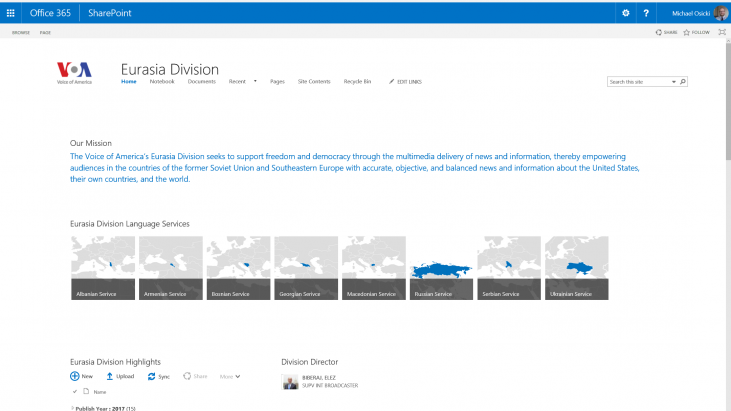Open the Office 365 app launcher grid

10,13
